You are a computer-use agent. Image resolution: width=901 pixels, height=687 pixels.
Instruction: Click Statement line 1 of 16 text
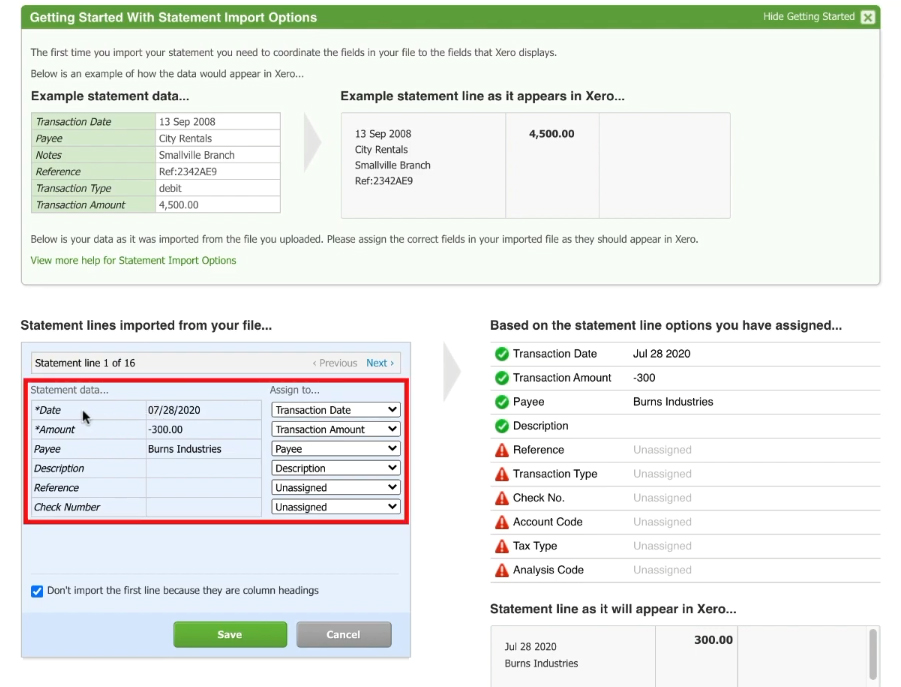click(x=85, y=363)
